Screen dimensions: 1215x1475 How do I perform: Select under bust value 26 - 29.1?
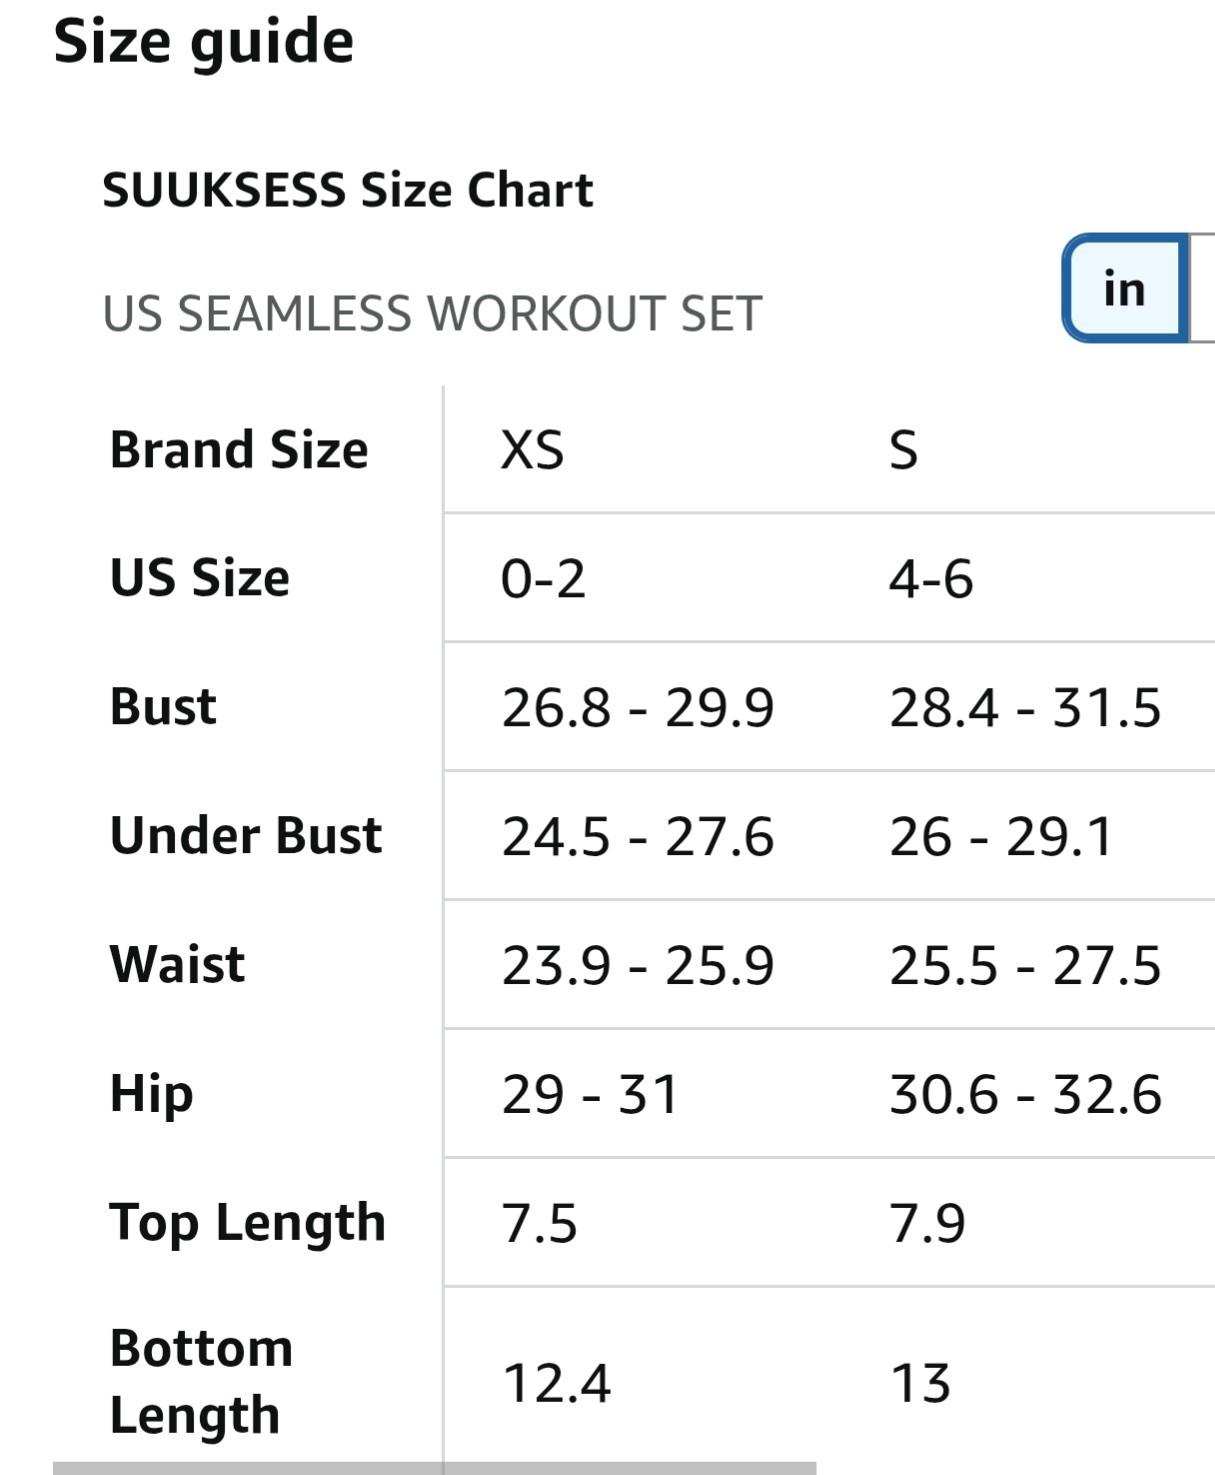tap(1000, 837)
